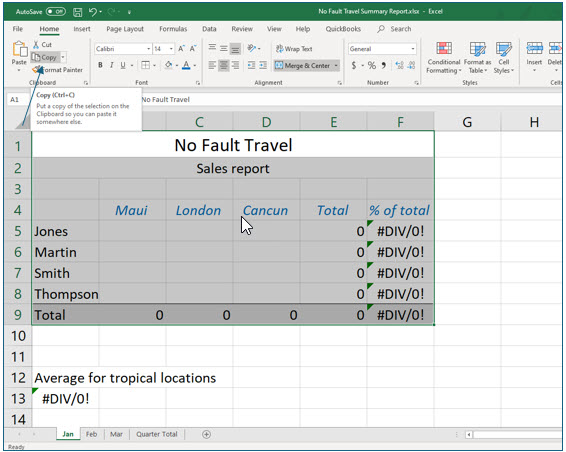The width and height of the screenshot is (566, 452).
Task: Click Merge & Center button
Action: click(x=303, y=66)
